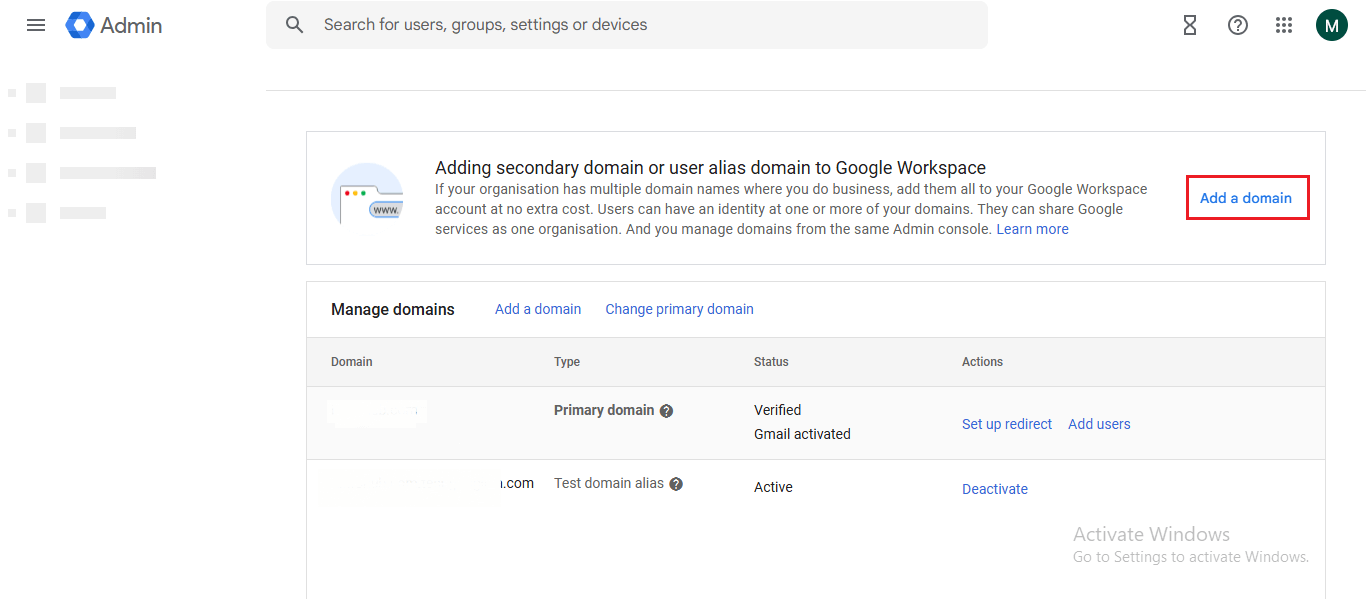Click the Domain column header
1366x599 pixels.
pyautogui.click(x=352, y=362)
